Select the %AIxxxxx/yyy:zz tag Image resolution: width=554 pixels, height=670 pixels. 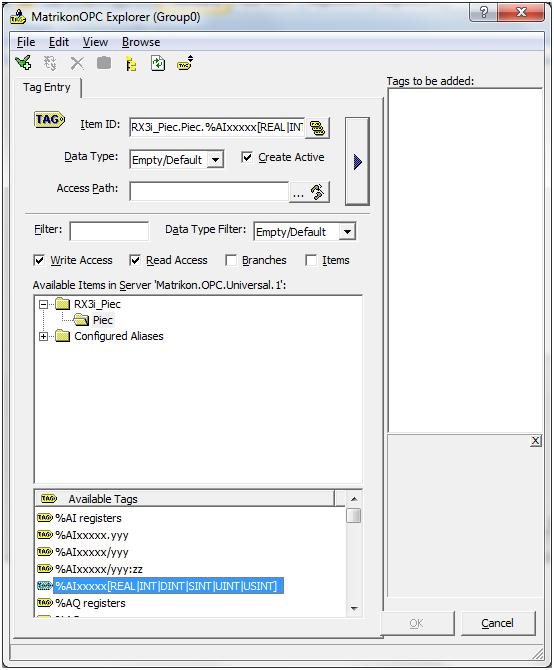pos(99,569)
